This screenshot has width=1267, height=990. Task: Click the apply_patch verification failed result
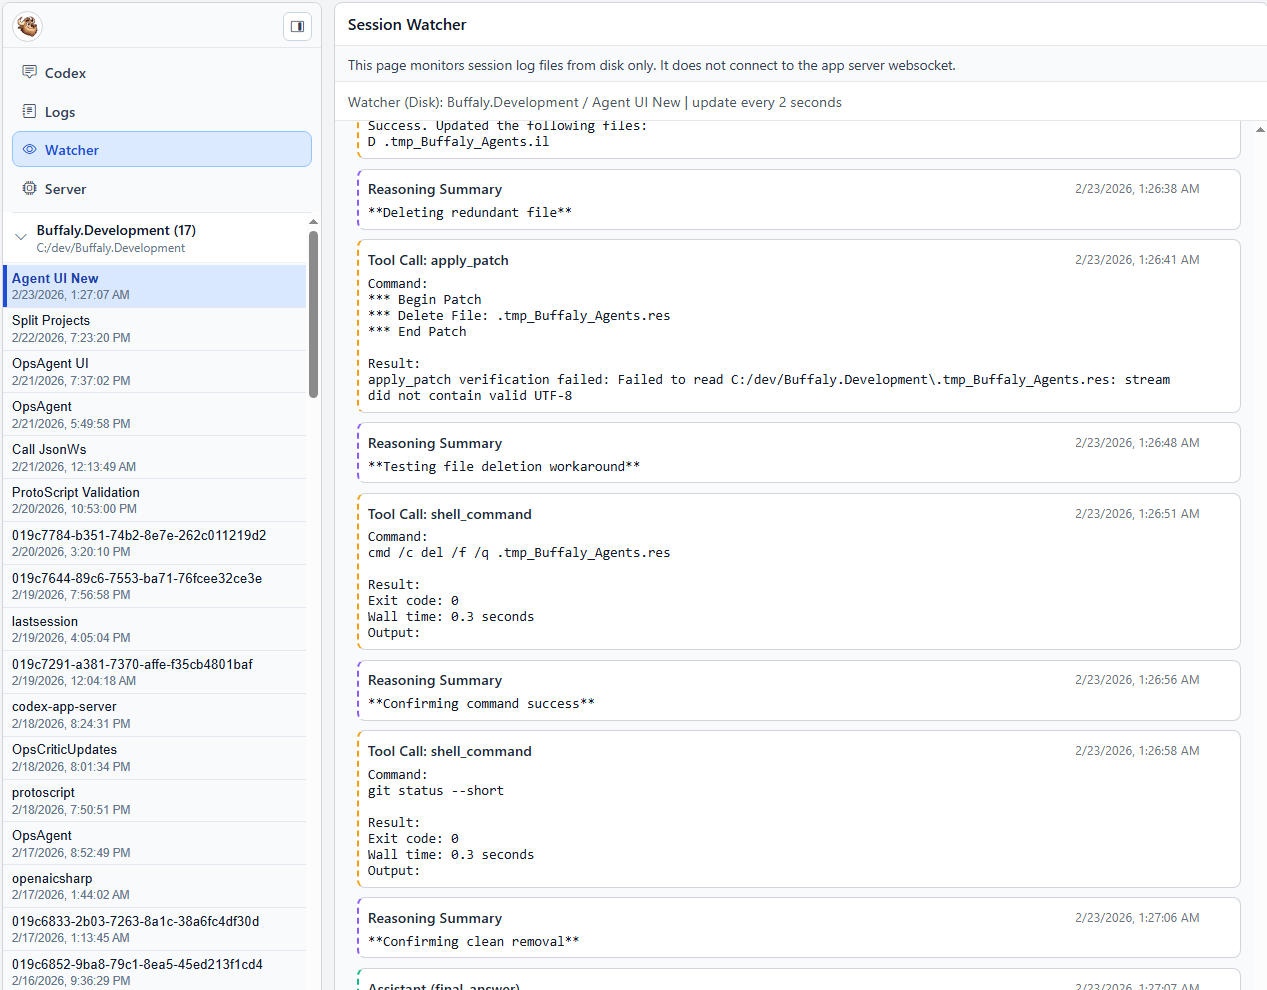(769, 387)
